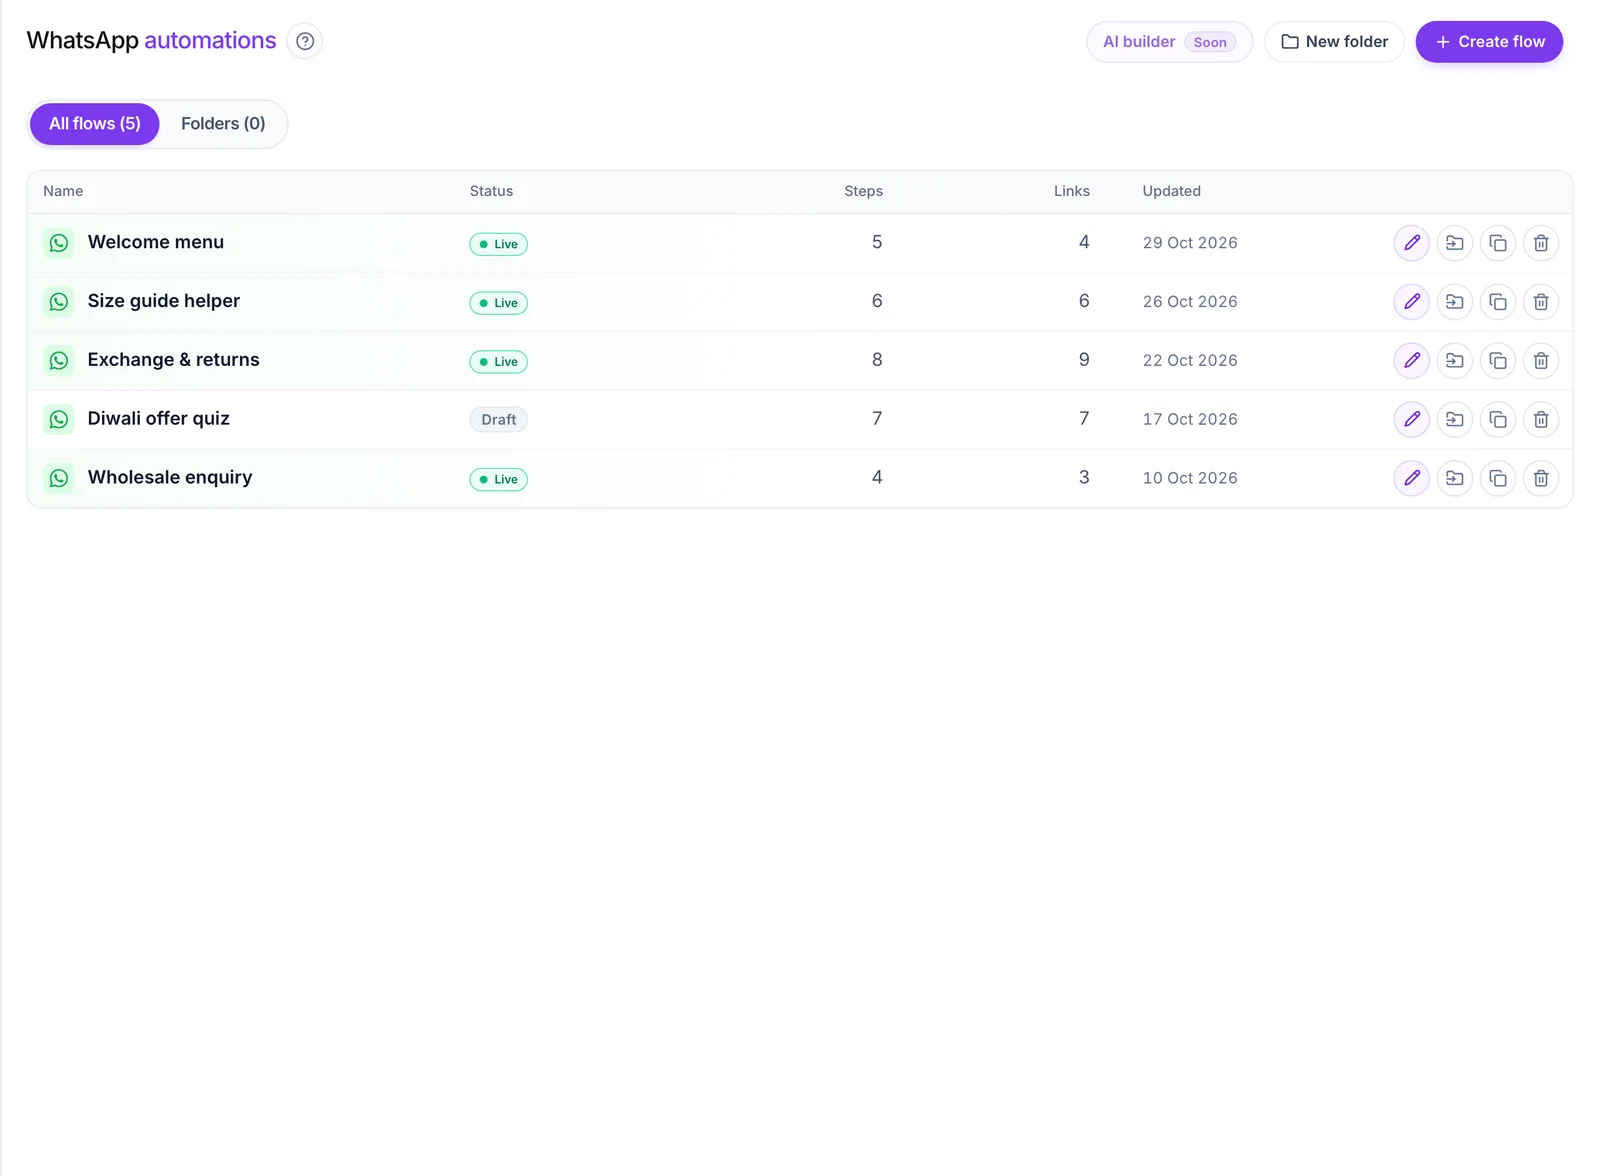Click the 29 Oct 2026 date
1600x1176 pixels.
(1190, 243)
